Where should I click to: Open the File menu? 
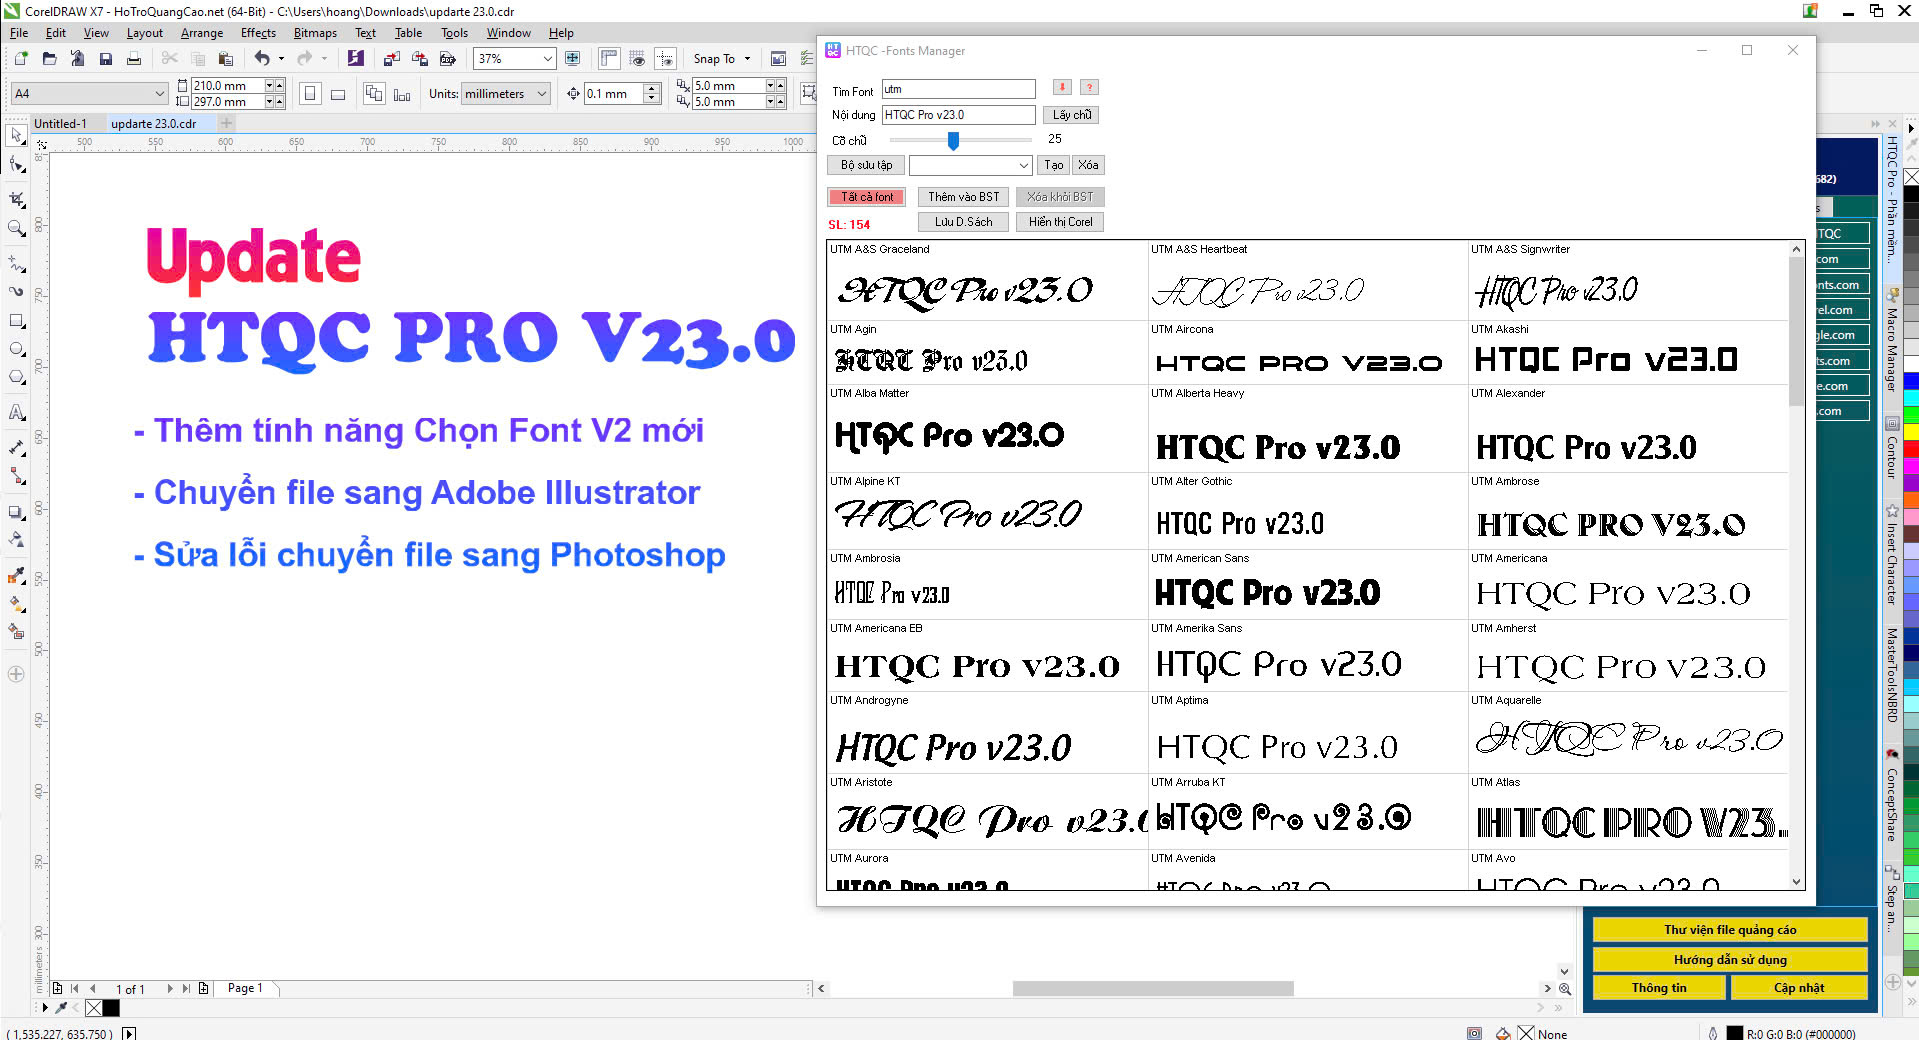pyautogui.click(x=19, y=33)
